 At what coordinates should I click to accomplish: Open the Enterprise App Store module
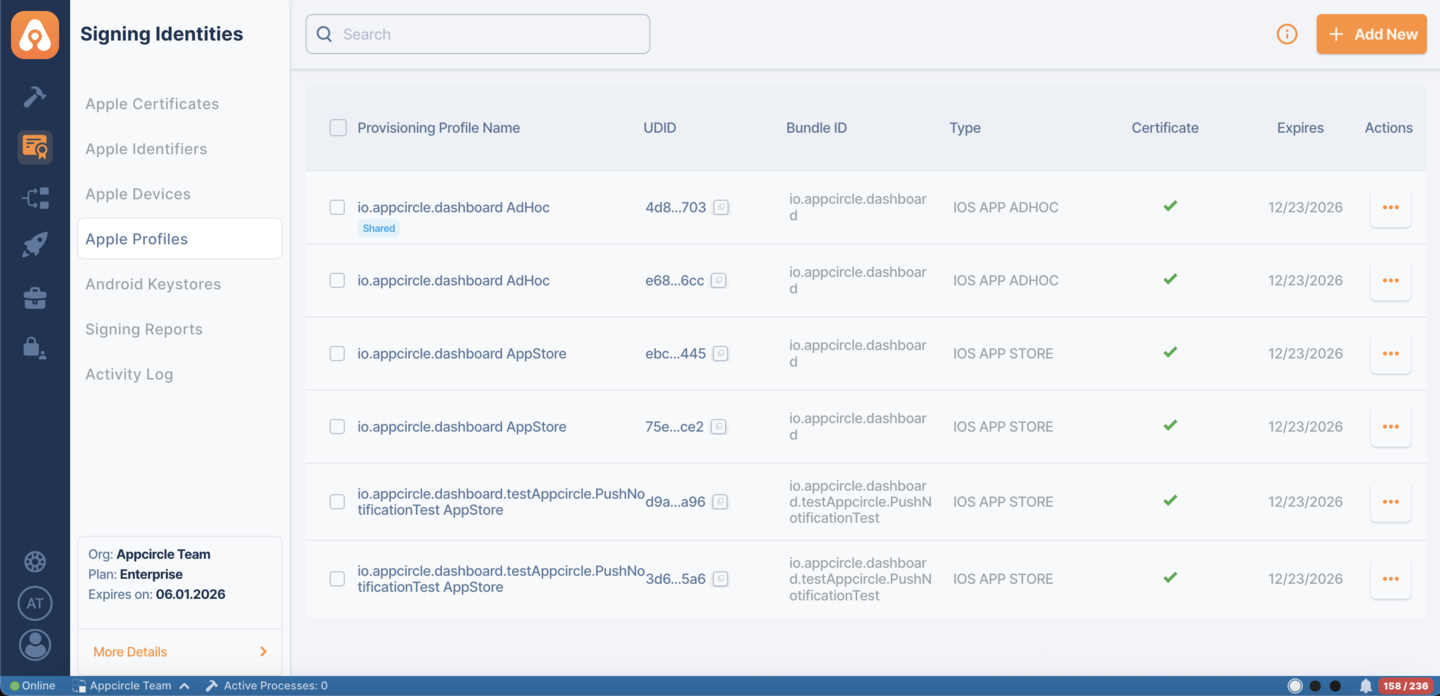coord(35,297)
